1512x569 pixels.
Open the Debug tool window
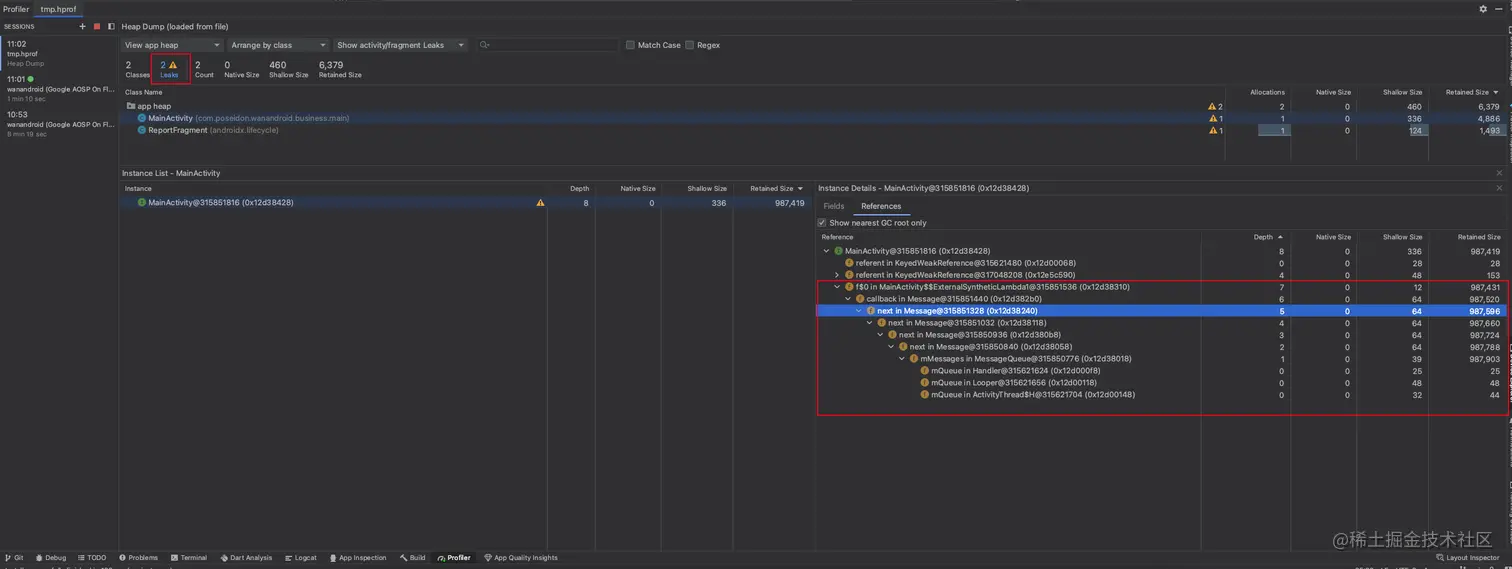[x=51, y=558]
